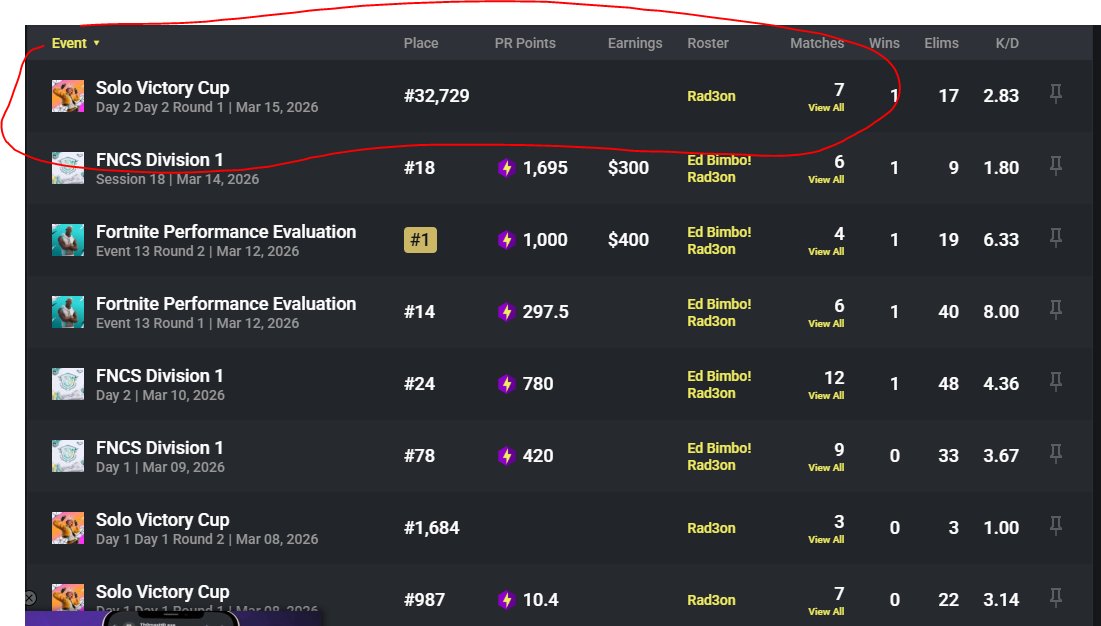
Task: Open FNCS Division 1 Day 2 thumbnail
Action: click(x=68, y=384)
